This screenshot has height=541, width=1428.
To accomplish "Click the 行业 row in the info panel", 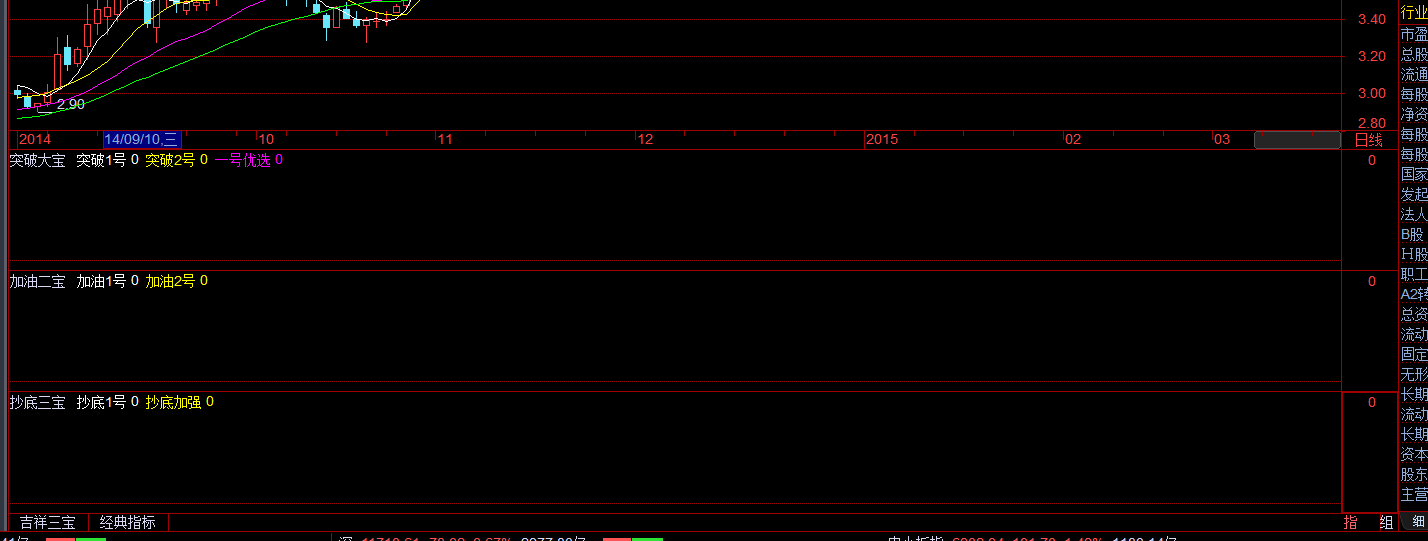I will [x=1414, y=12].
